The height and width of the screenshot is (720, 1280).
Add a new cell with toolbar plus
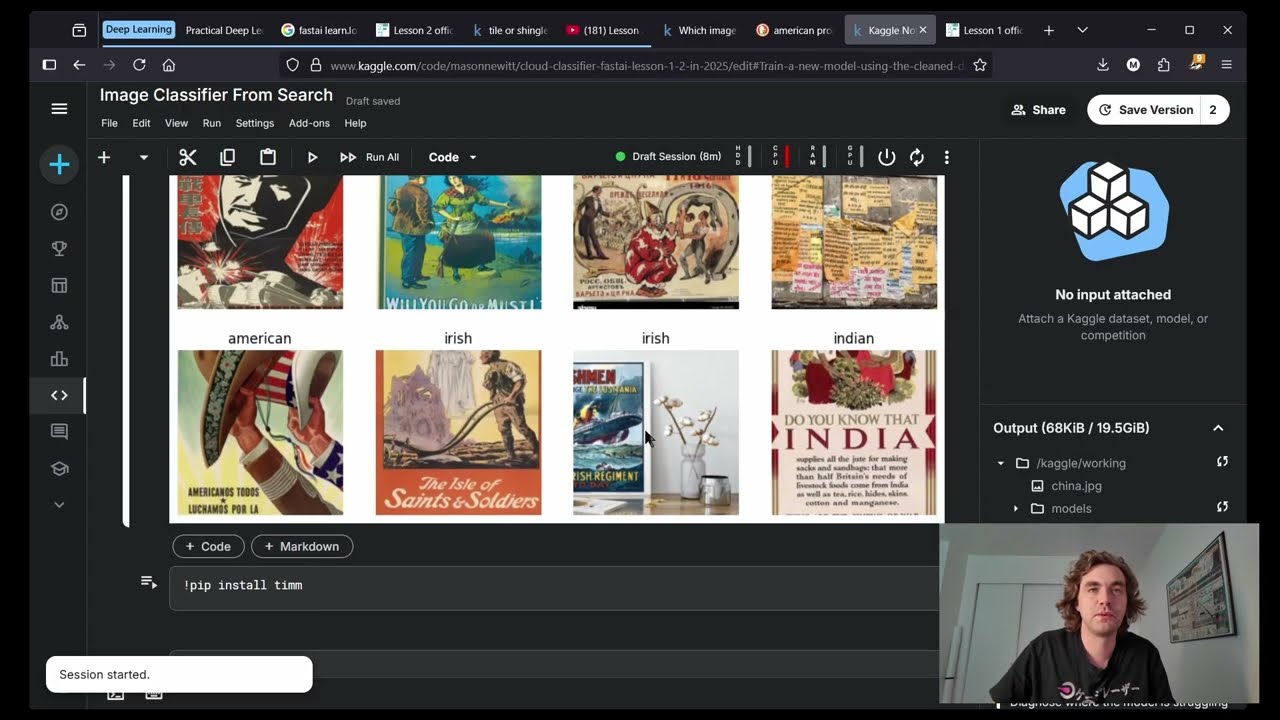point(104,157)
